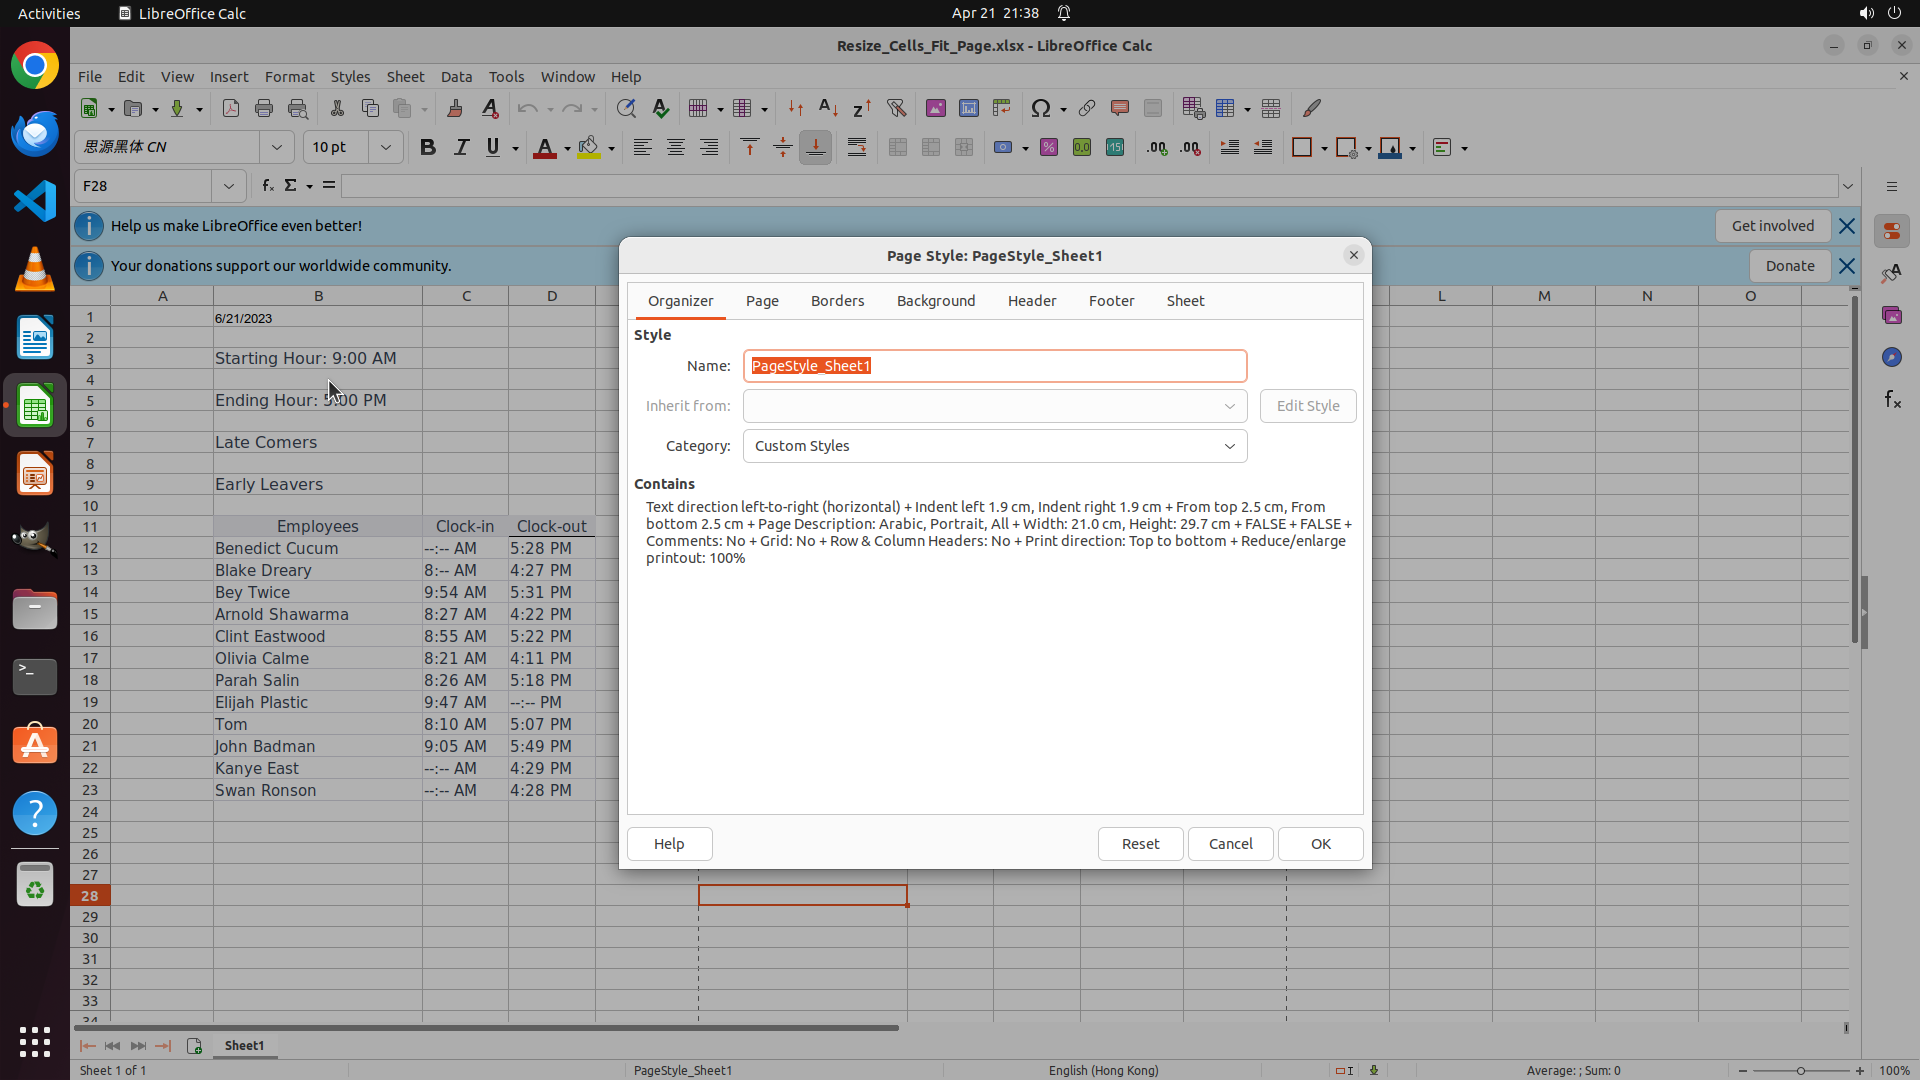Click the Get involved button
Screen dimensions: 1920x1080
coord(1772,226)
